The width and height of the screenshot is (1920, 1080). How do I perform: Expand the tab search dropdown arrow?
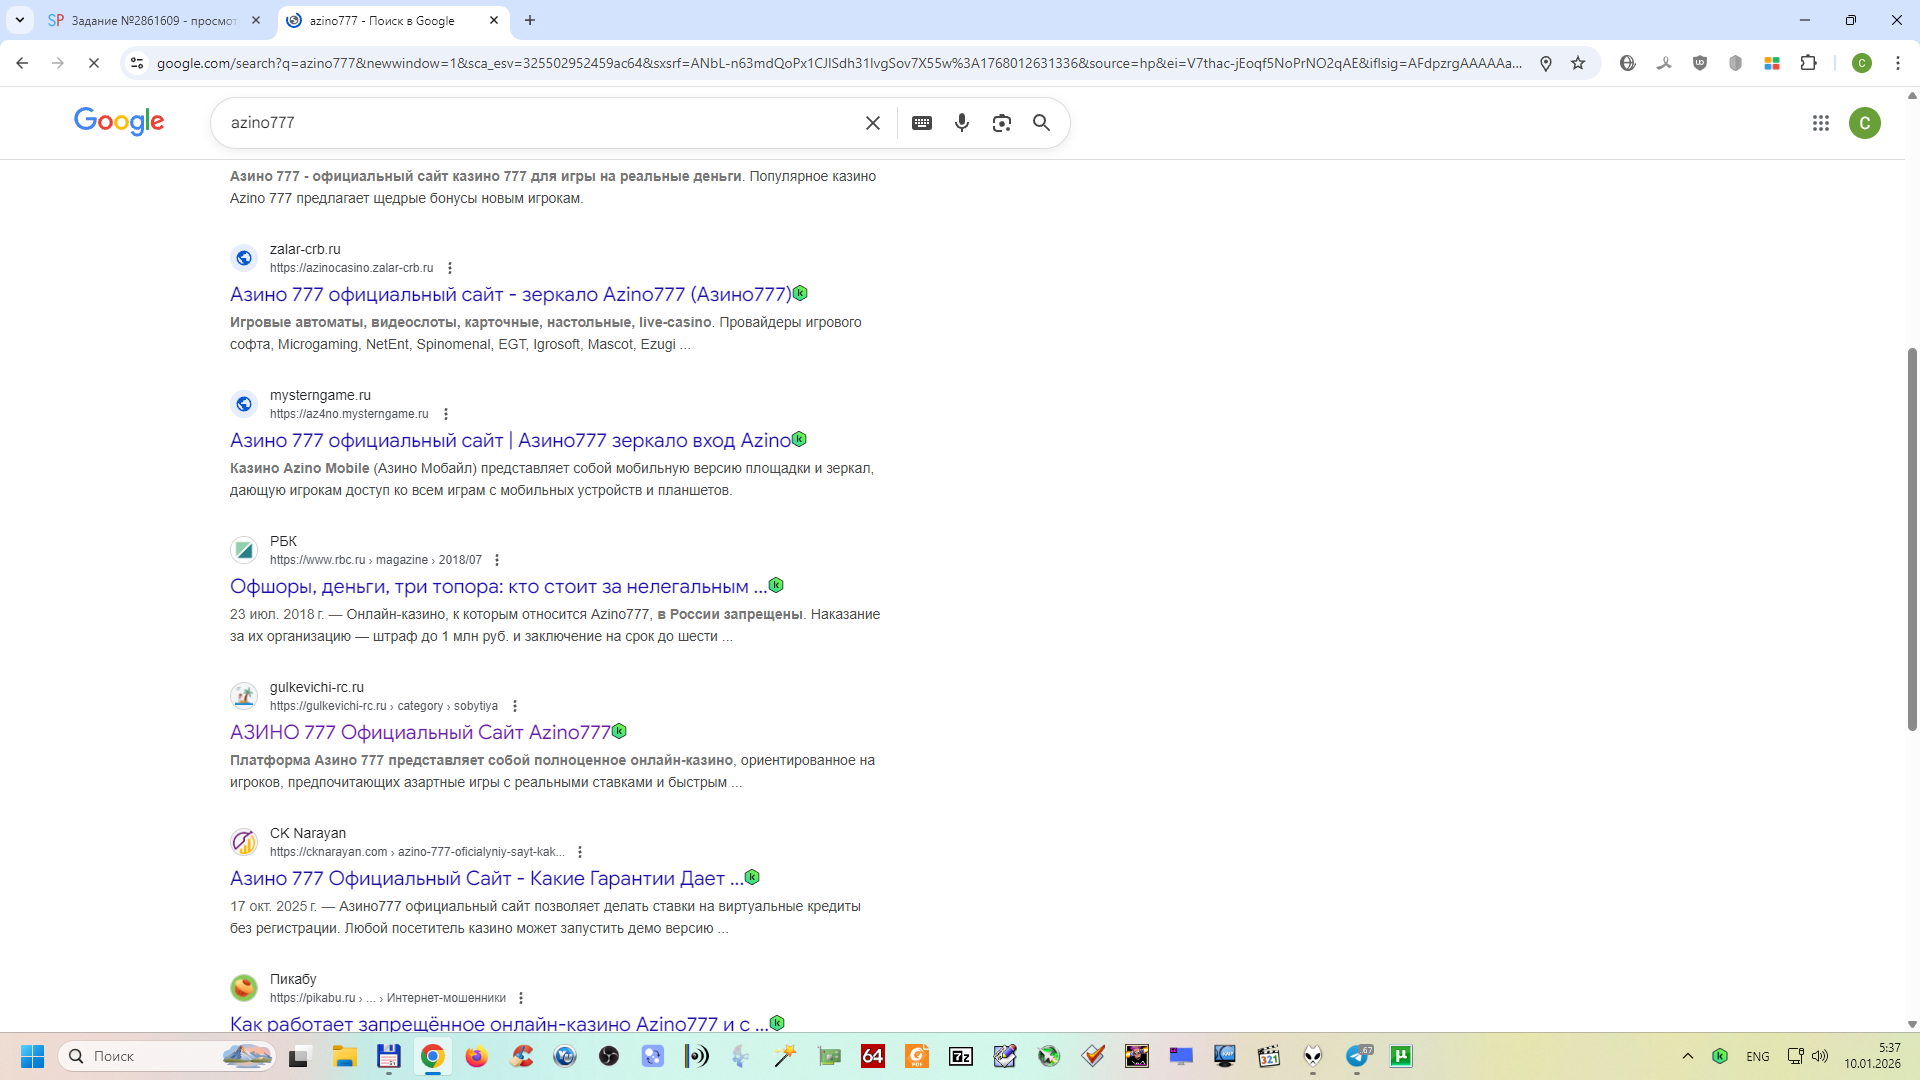pos(20,20)
